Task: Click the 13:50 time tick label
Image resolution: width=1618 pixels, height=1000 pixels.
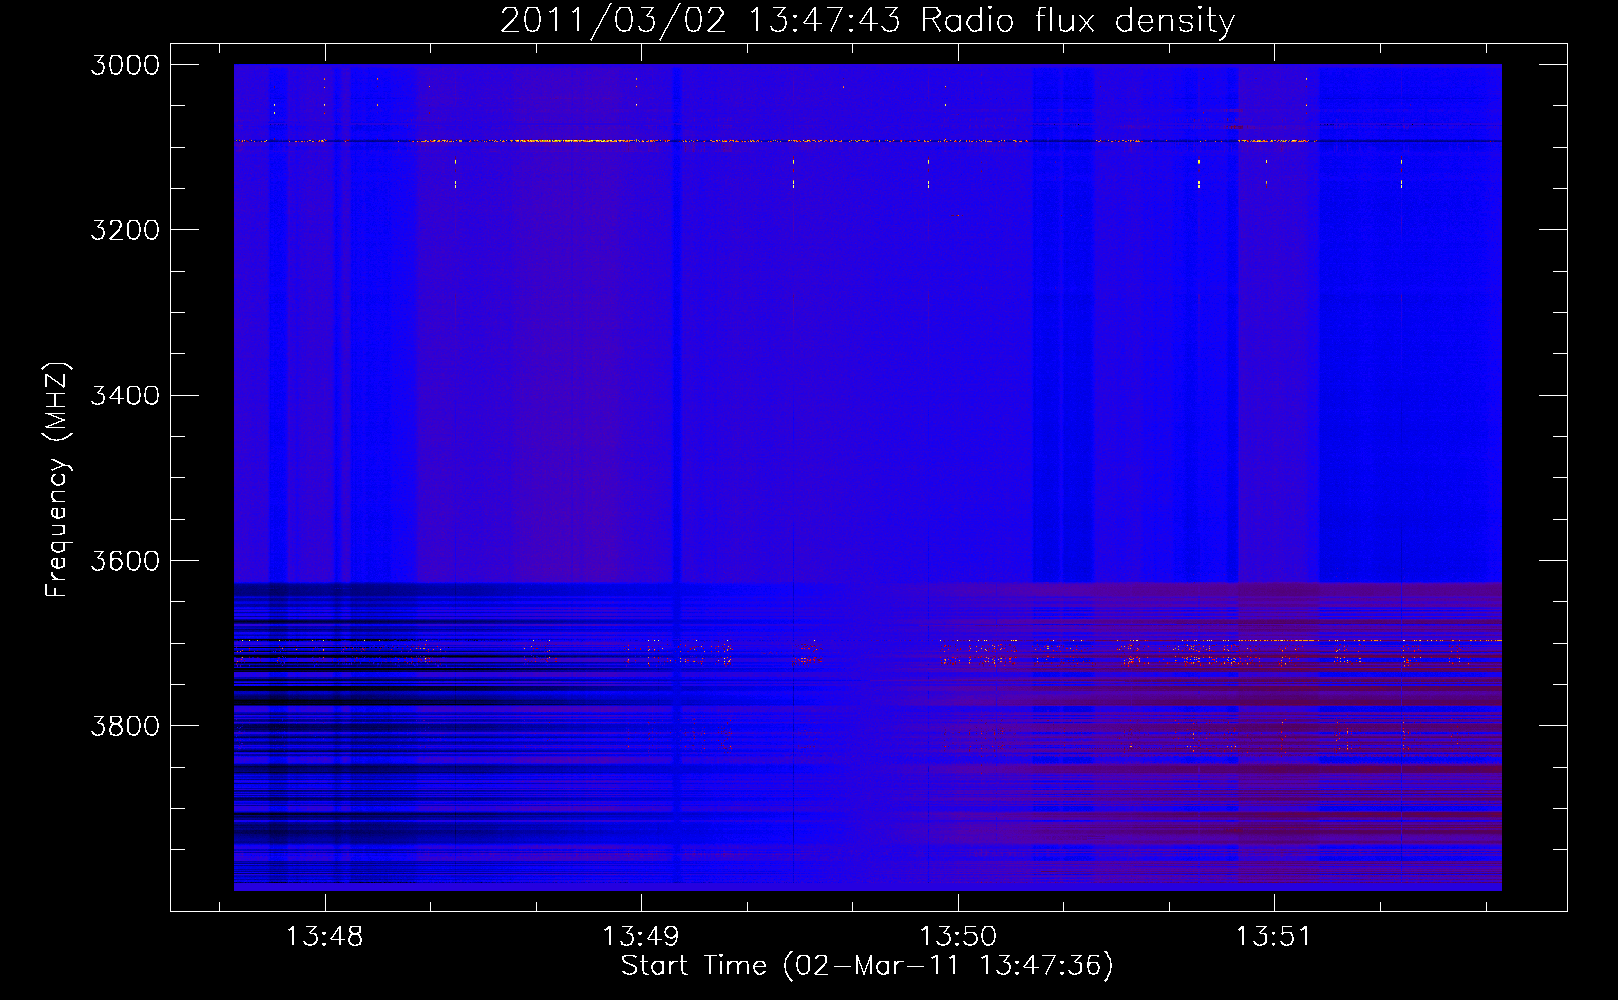Action: [x=958, y=937]
